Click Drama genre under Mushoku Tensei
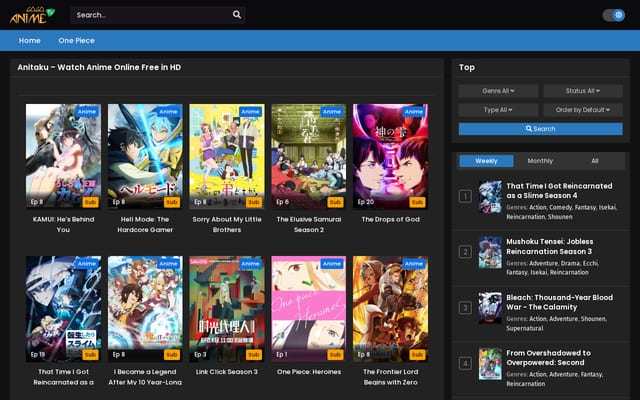This screenshot has width=640, height=400. [570, 263]
